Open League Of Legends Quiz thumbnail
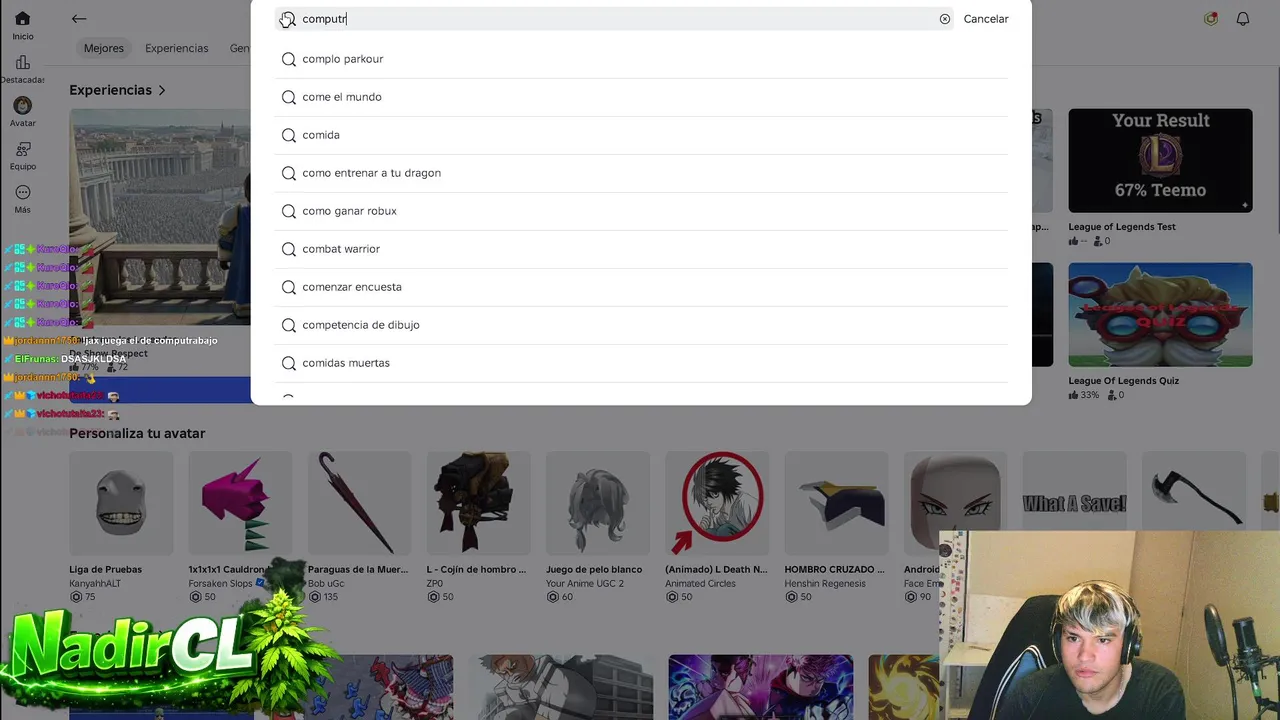The width and height of the screenshot is (1280, 720). pos(1160,315)
